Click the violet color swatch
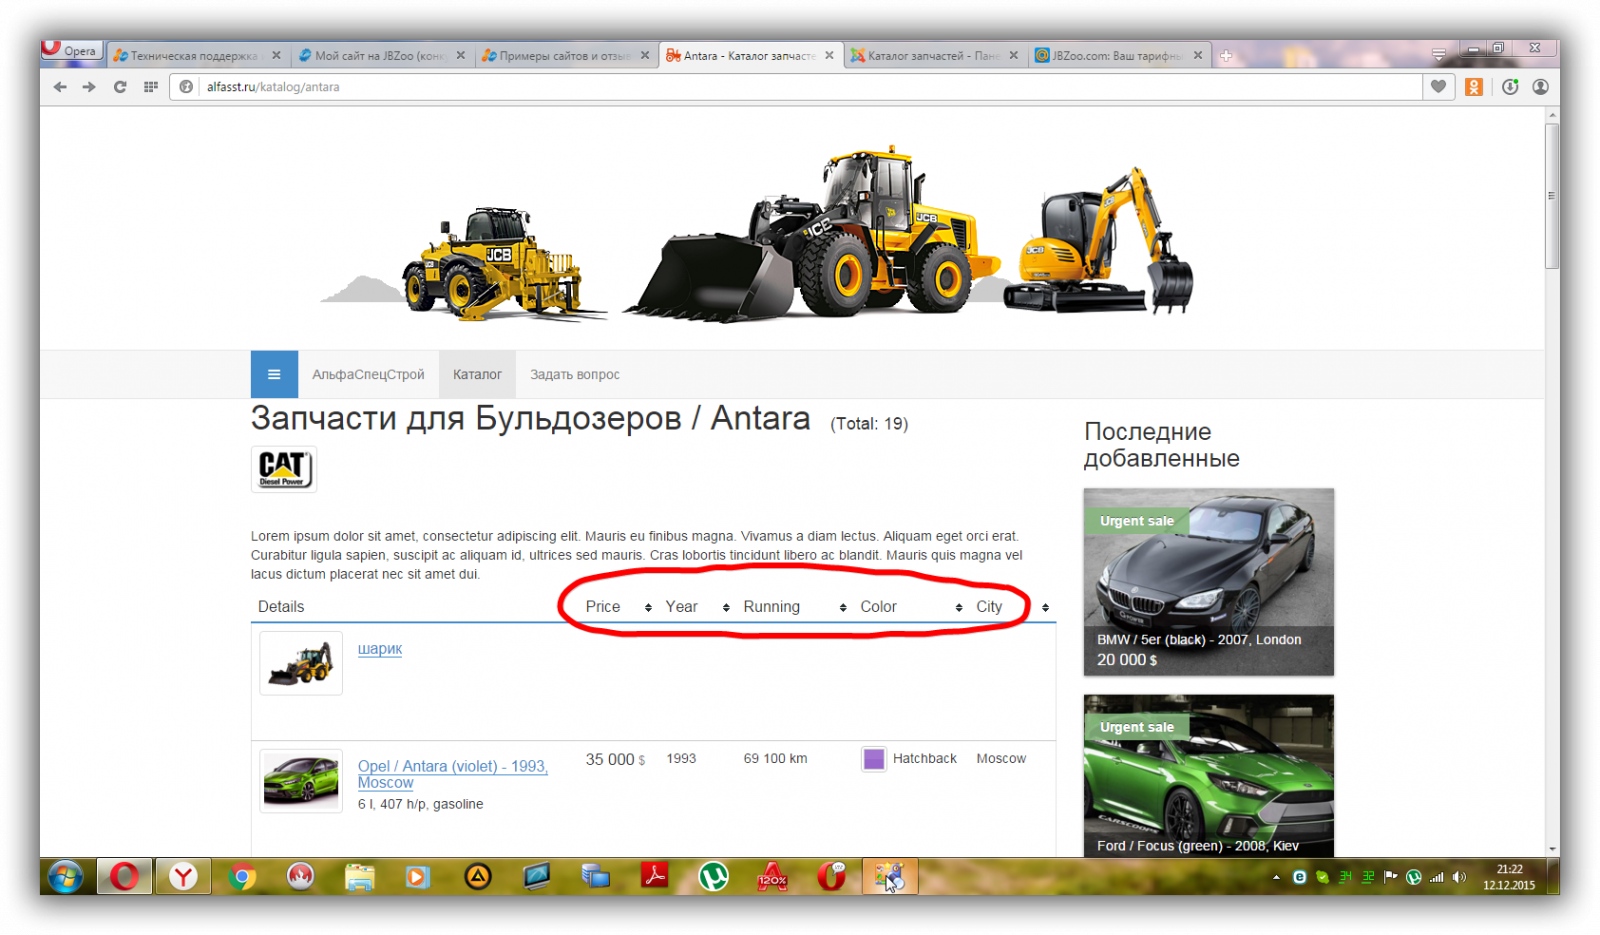 point(874,759)
